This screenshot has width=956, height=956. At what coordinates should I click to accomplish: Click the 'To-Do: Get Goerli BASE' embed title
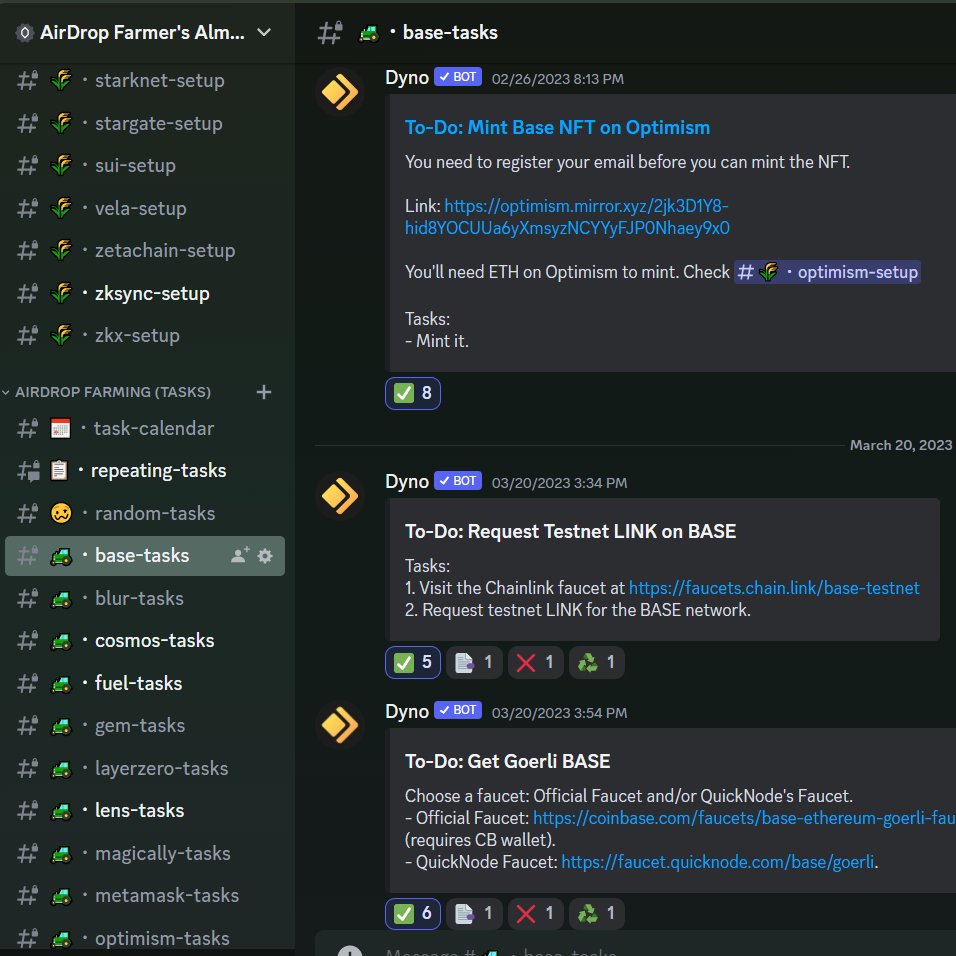click(507, 761)
